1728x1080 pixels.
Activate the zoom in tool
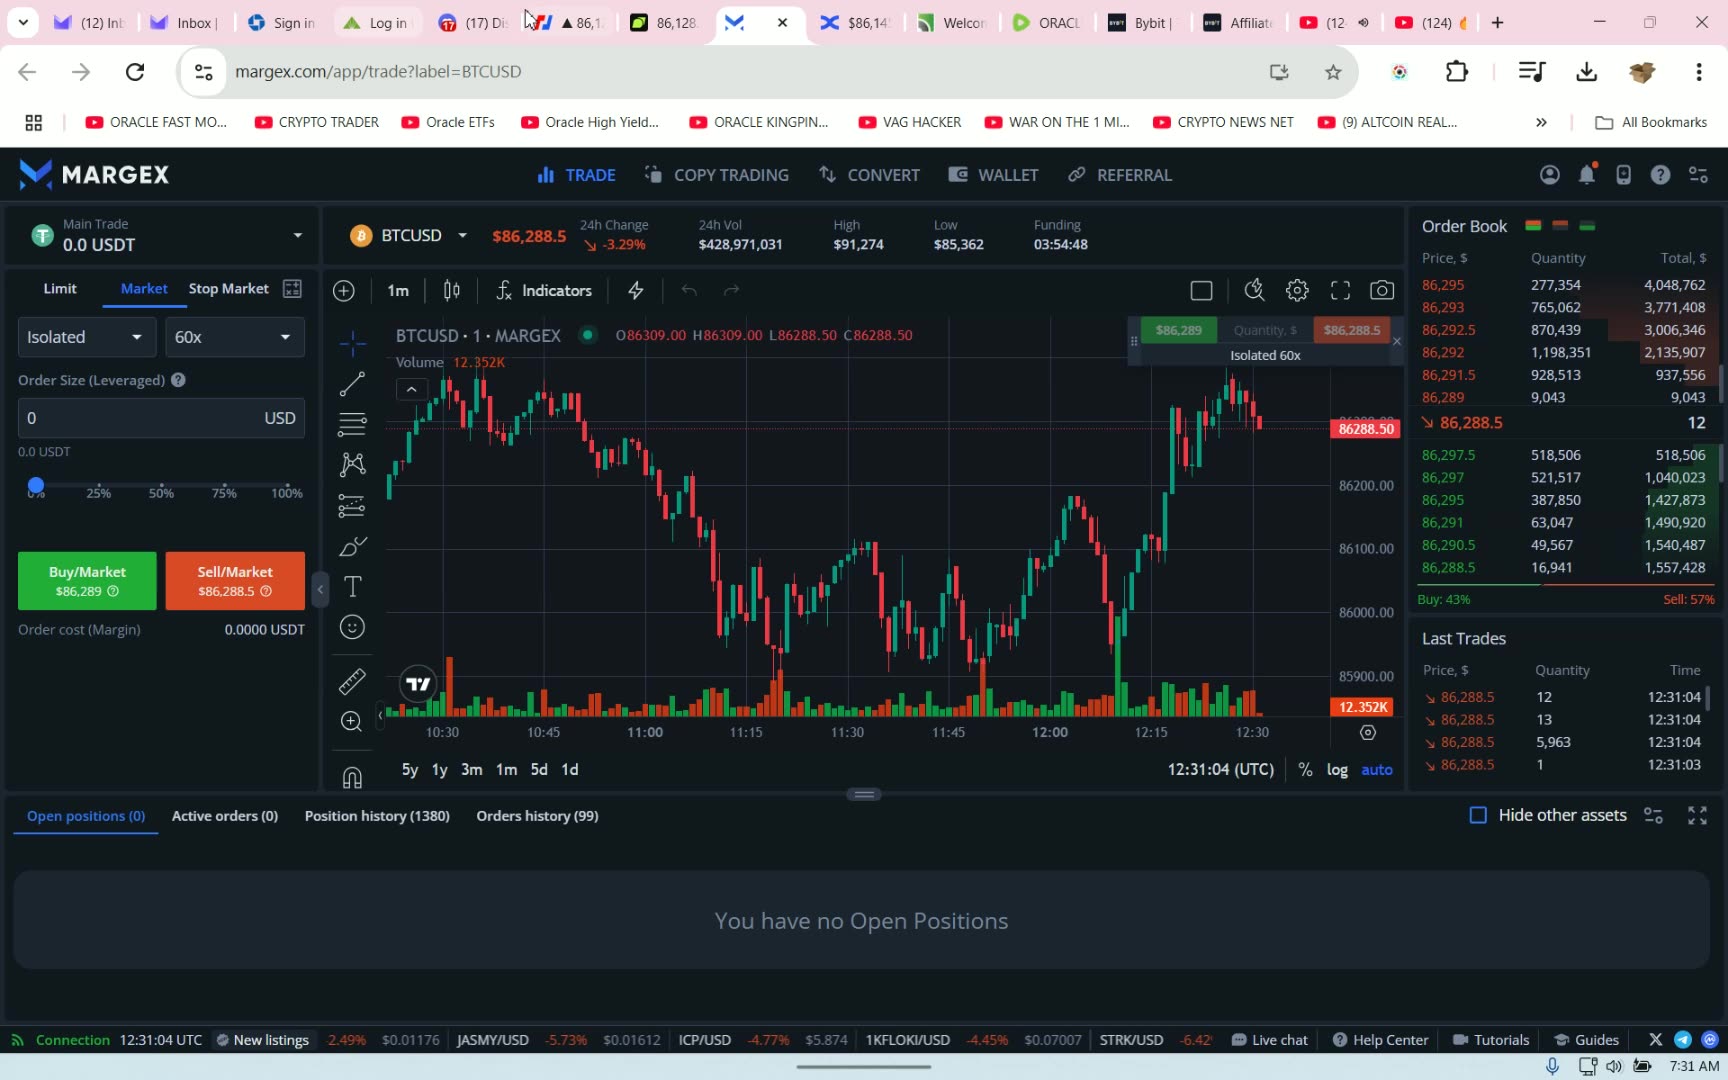352,722
